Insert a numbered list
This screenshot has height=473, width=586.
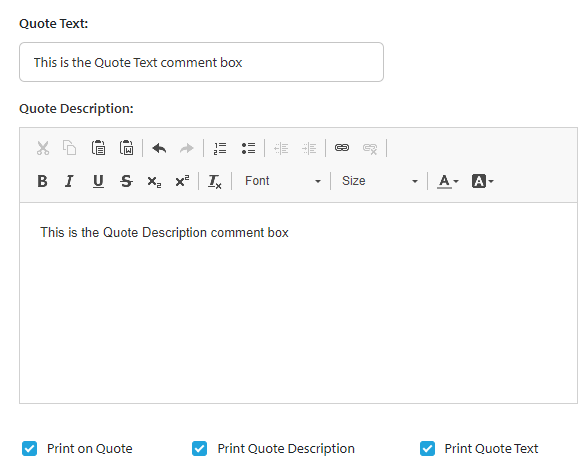point(220,148)
